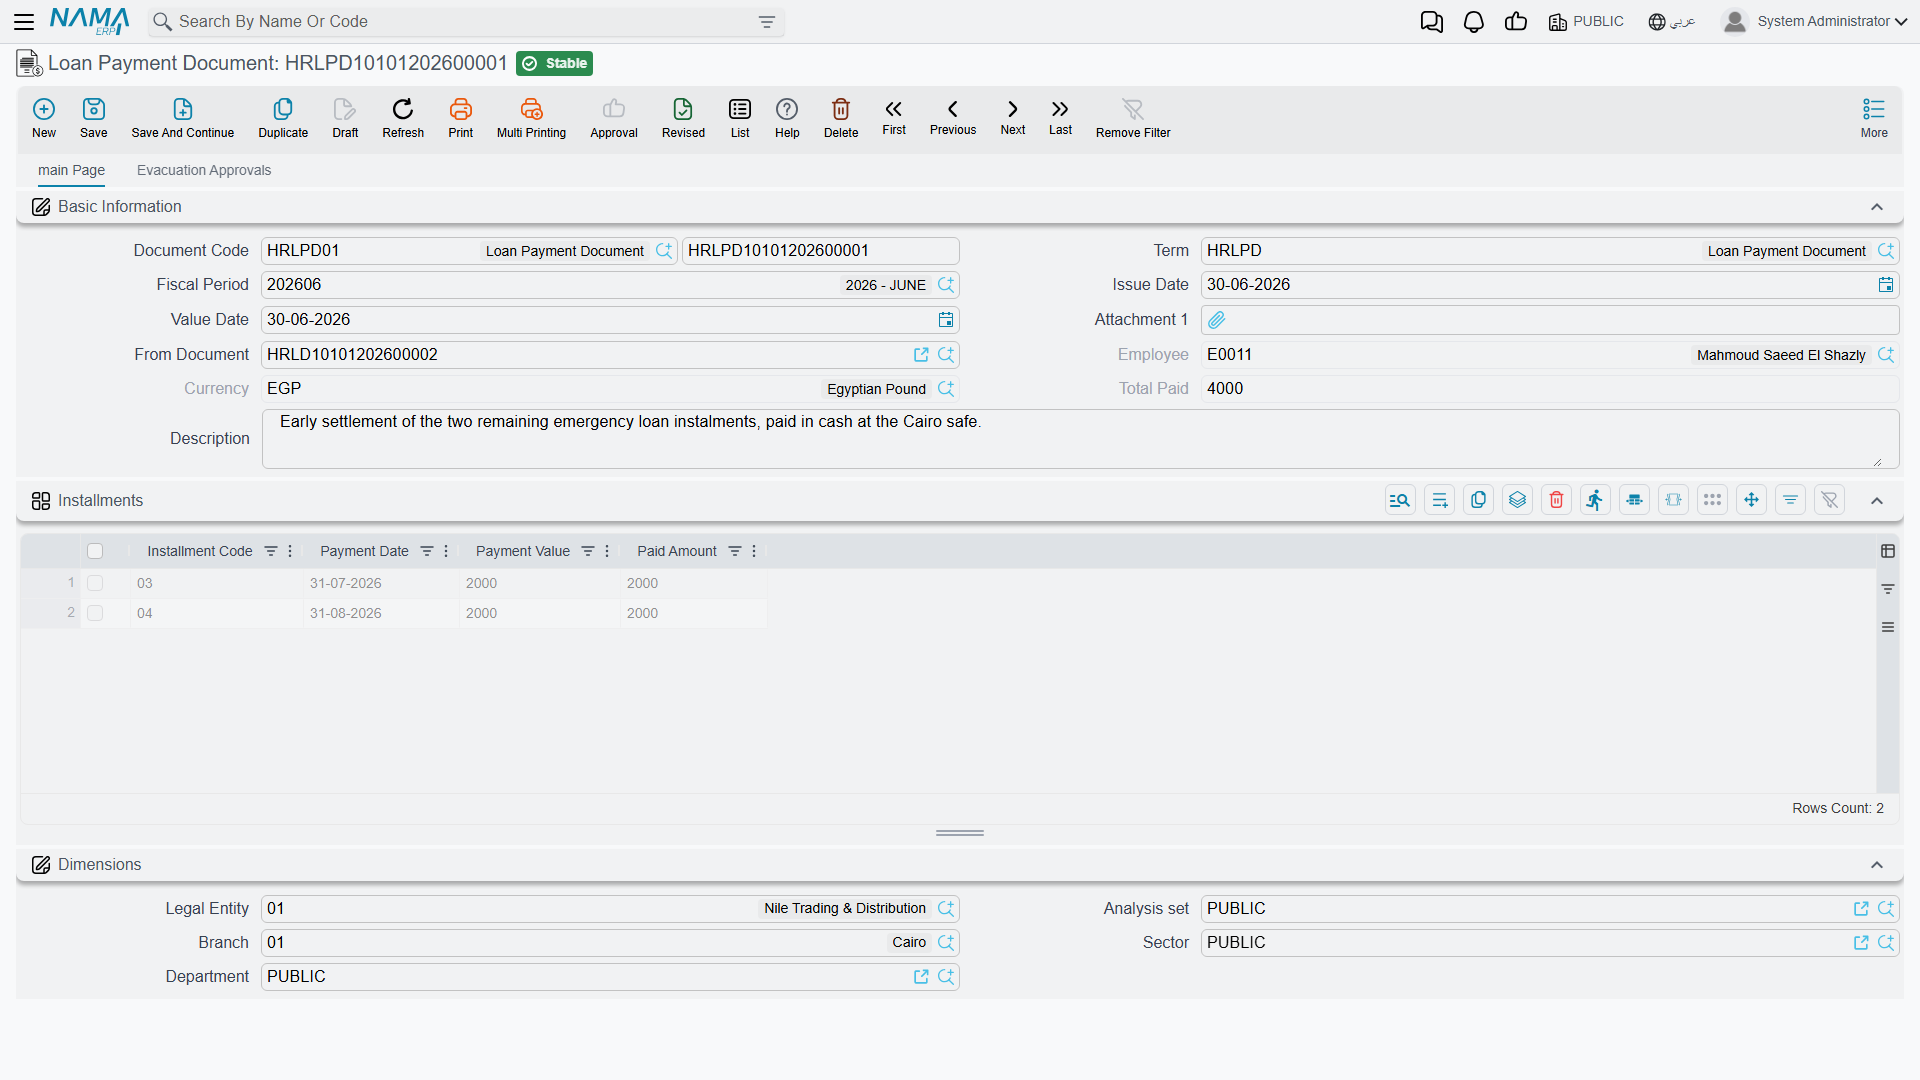Screen dimensions: 1920x1080
Task: Open the System Administrator user dropdown
Action: 1815,22
